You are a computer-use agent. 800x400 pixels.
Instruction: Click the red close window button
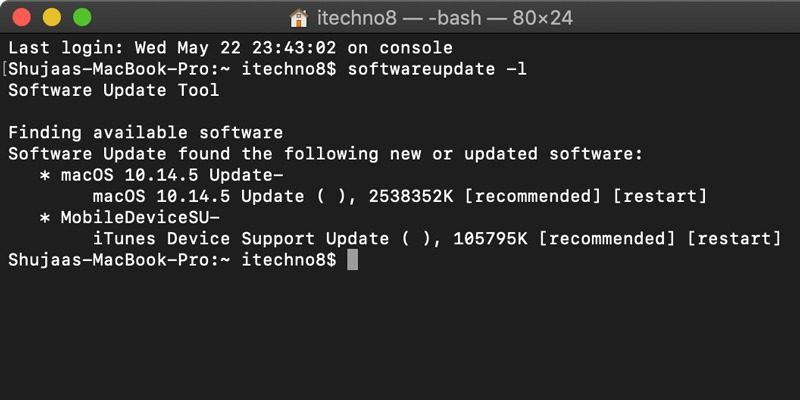point(21,18)
